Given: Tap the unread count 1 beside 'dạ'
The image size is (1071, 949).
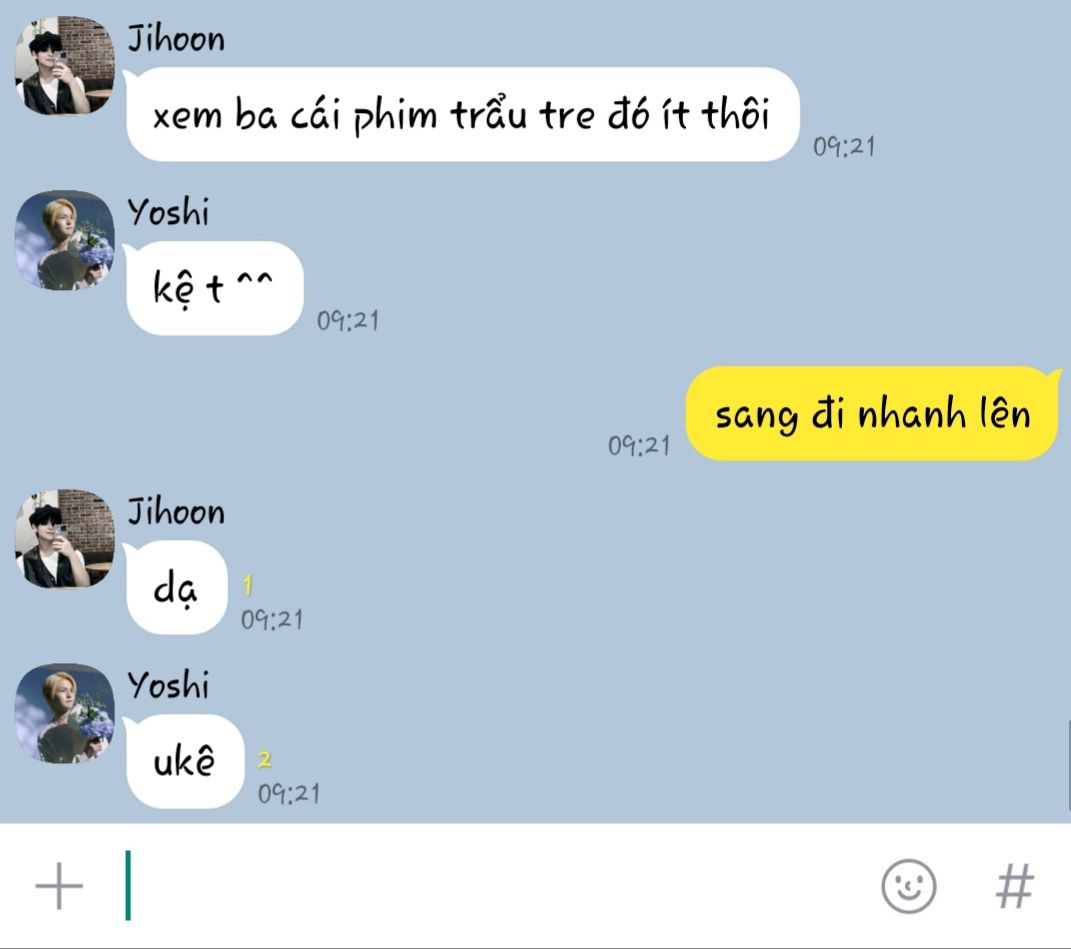Looking at the screenshot, I should click(248, 585).
